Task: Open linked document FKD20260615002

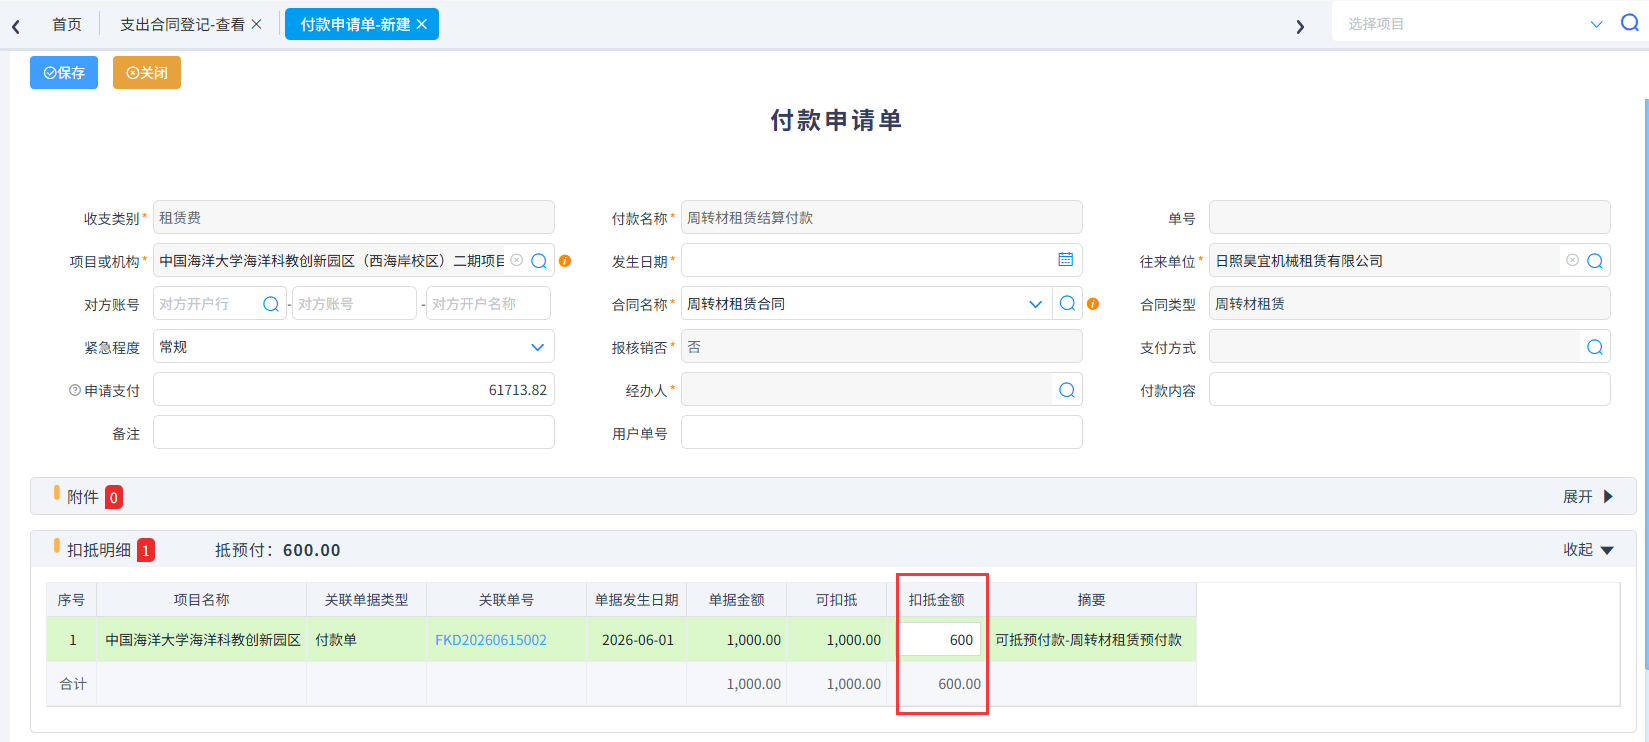Action: [491, 640]
